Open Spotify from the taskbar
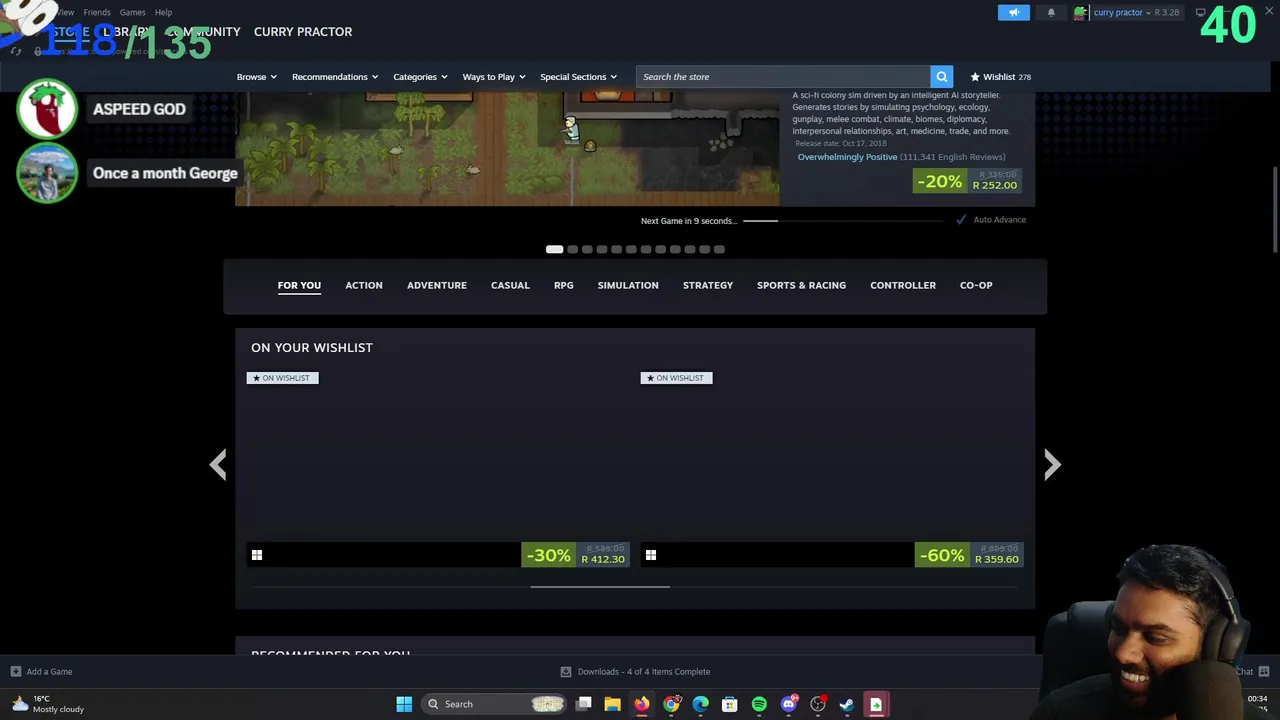This screenshot has width=1280, height=720. click(759, 704)
